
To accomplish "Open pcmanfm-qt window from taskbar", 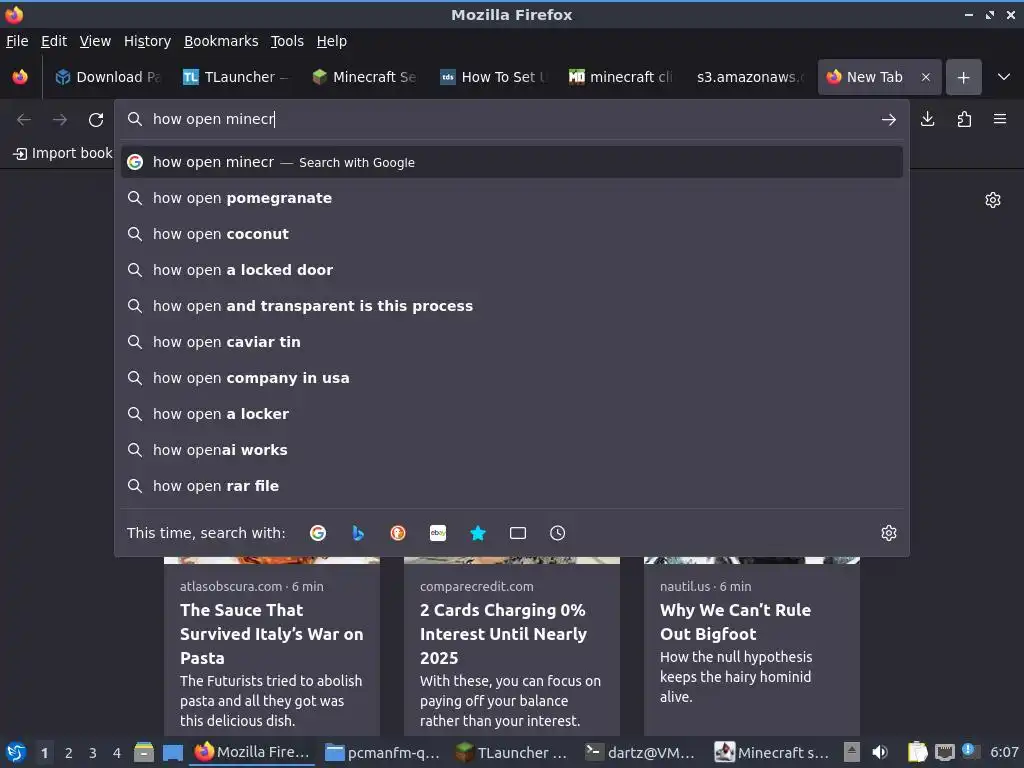I will [383, 752].
